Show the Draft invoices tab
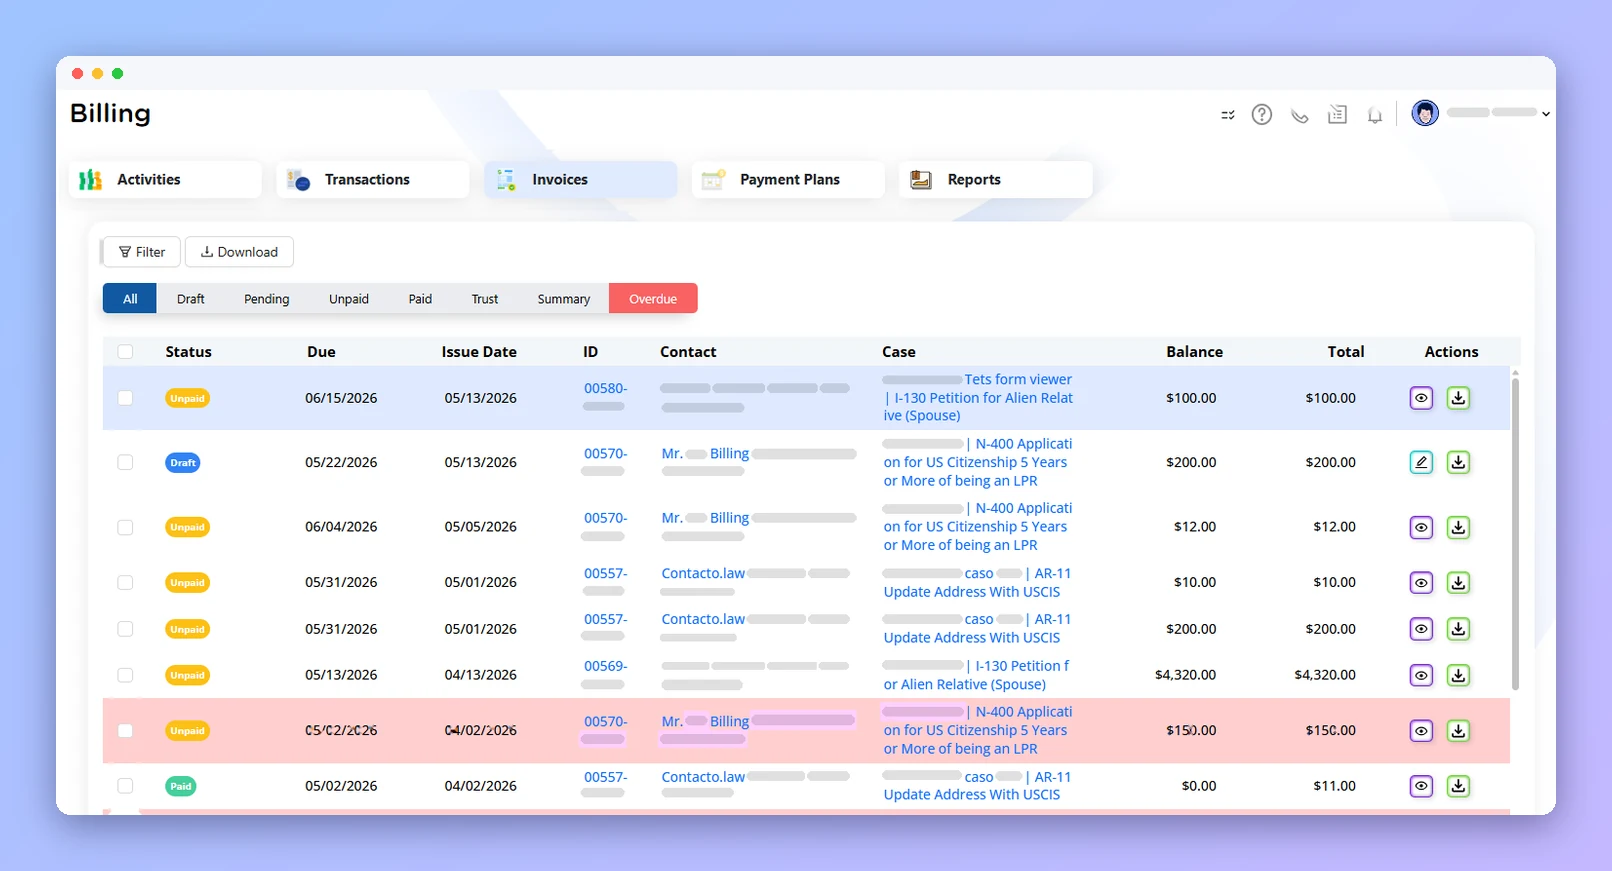 191,299
